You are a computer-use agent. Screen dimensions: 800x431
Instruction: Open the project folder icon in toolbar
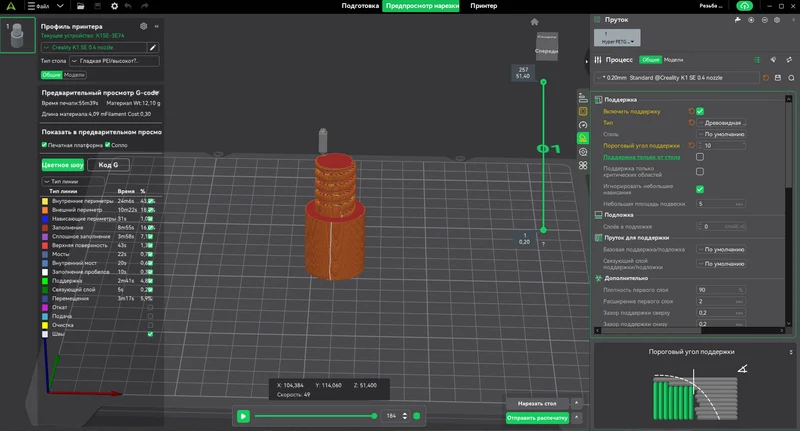(x=81, y=6)
